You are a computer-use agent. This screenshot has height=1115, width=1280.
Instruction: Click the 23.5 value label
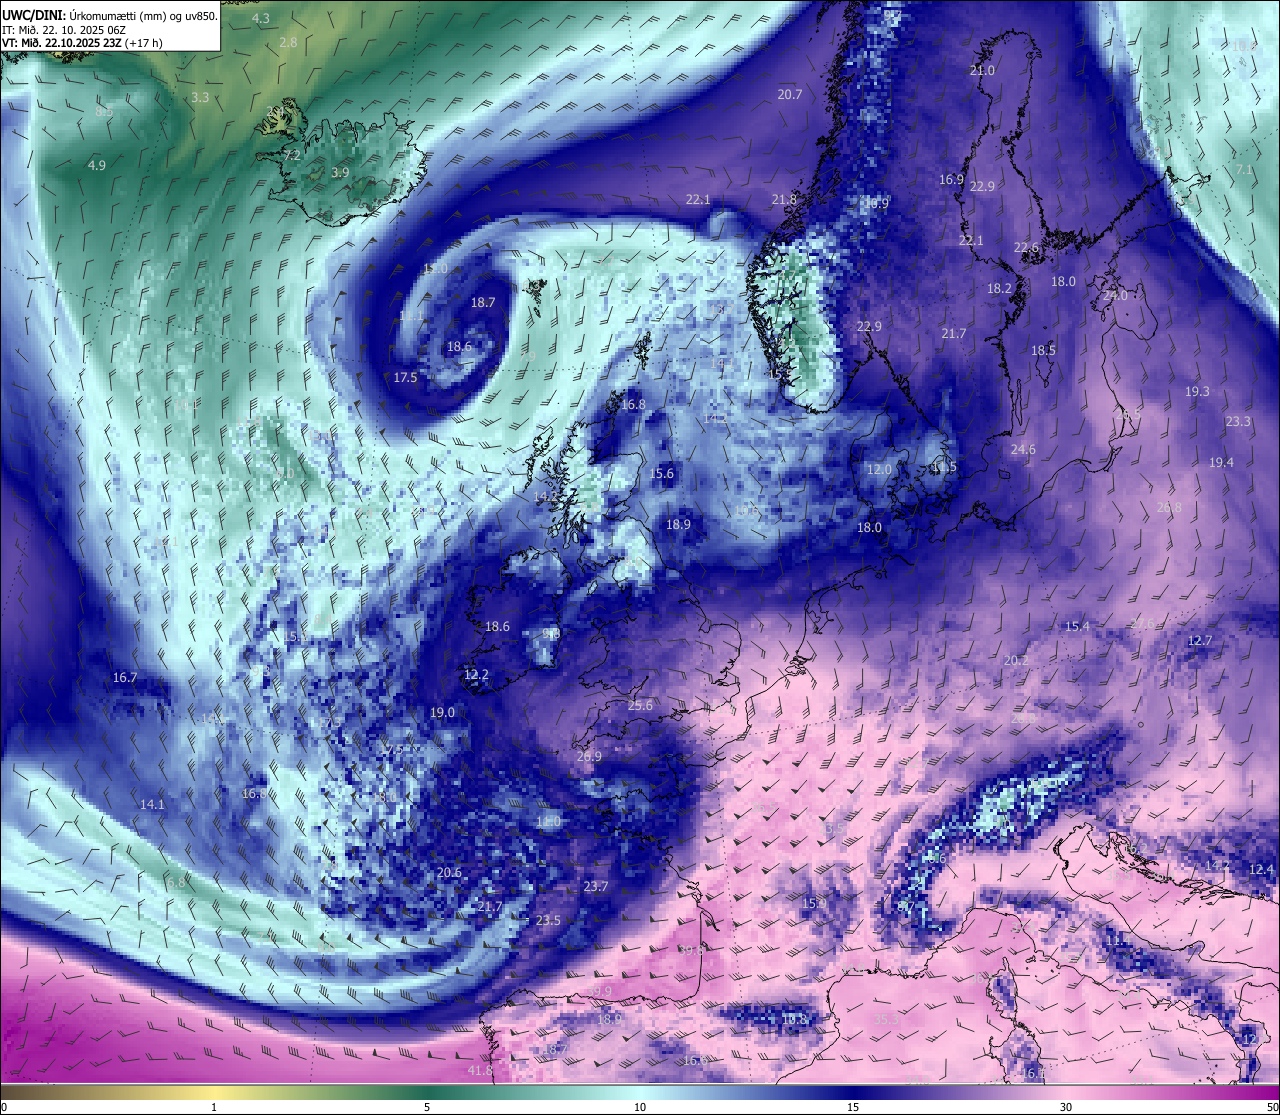coord(548,920)
